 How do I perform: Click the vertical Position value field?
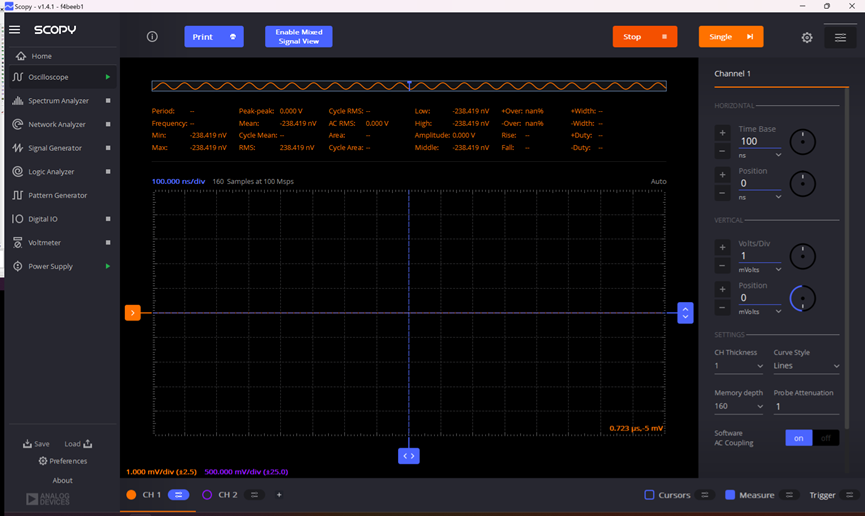click(x=760, y=298)
